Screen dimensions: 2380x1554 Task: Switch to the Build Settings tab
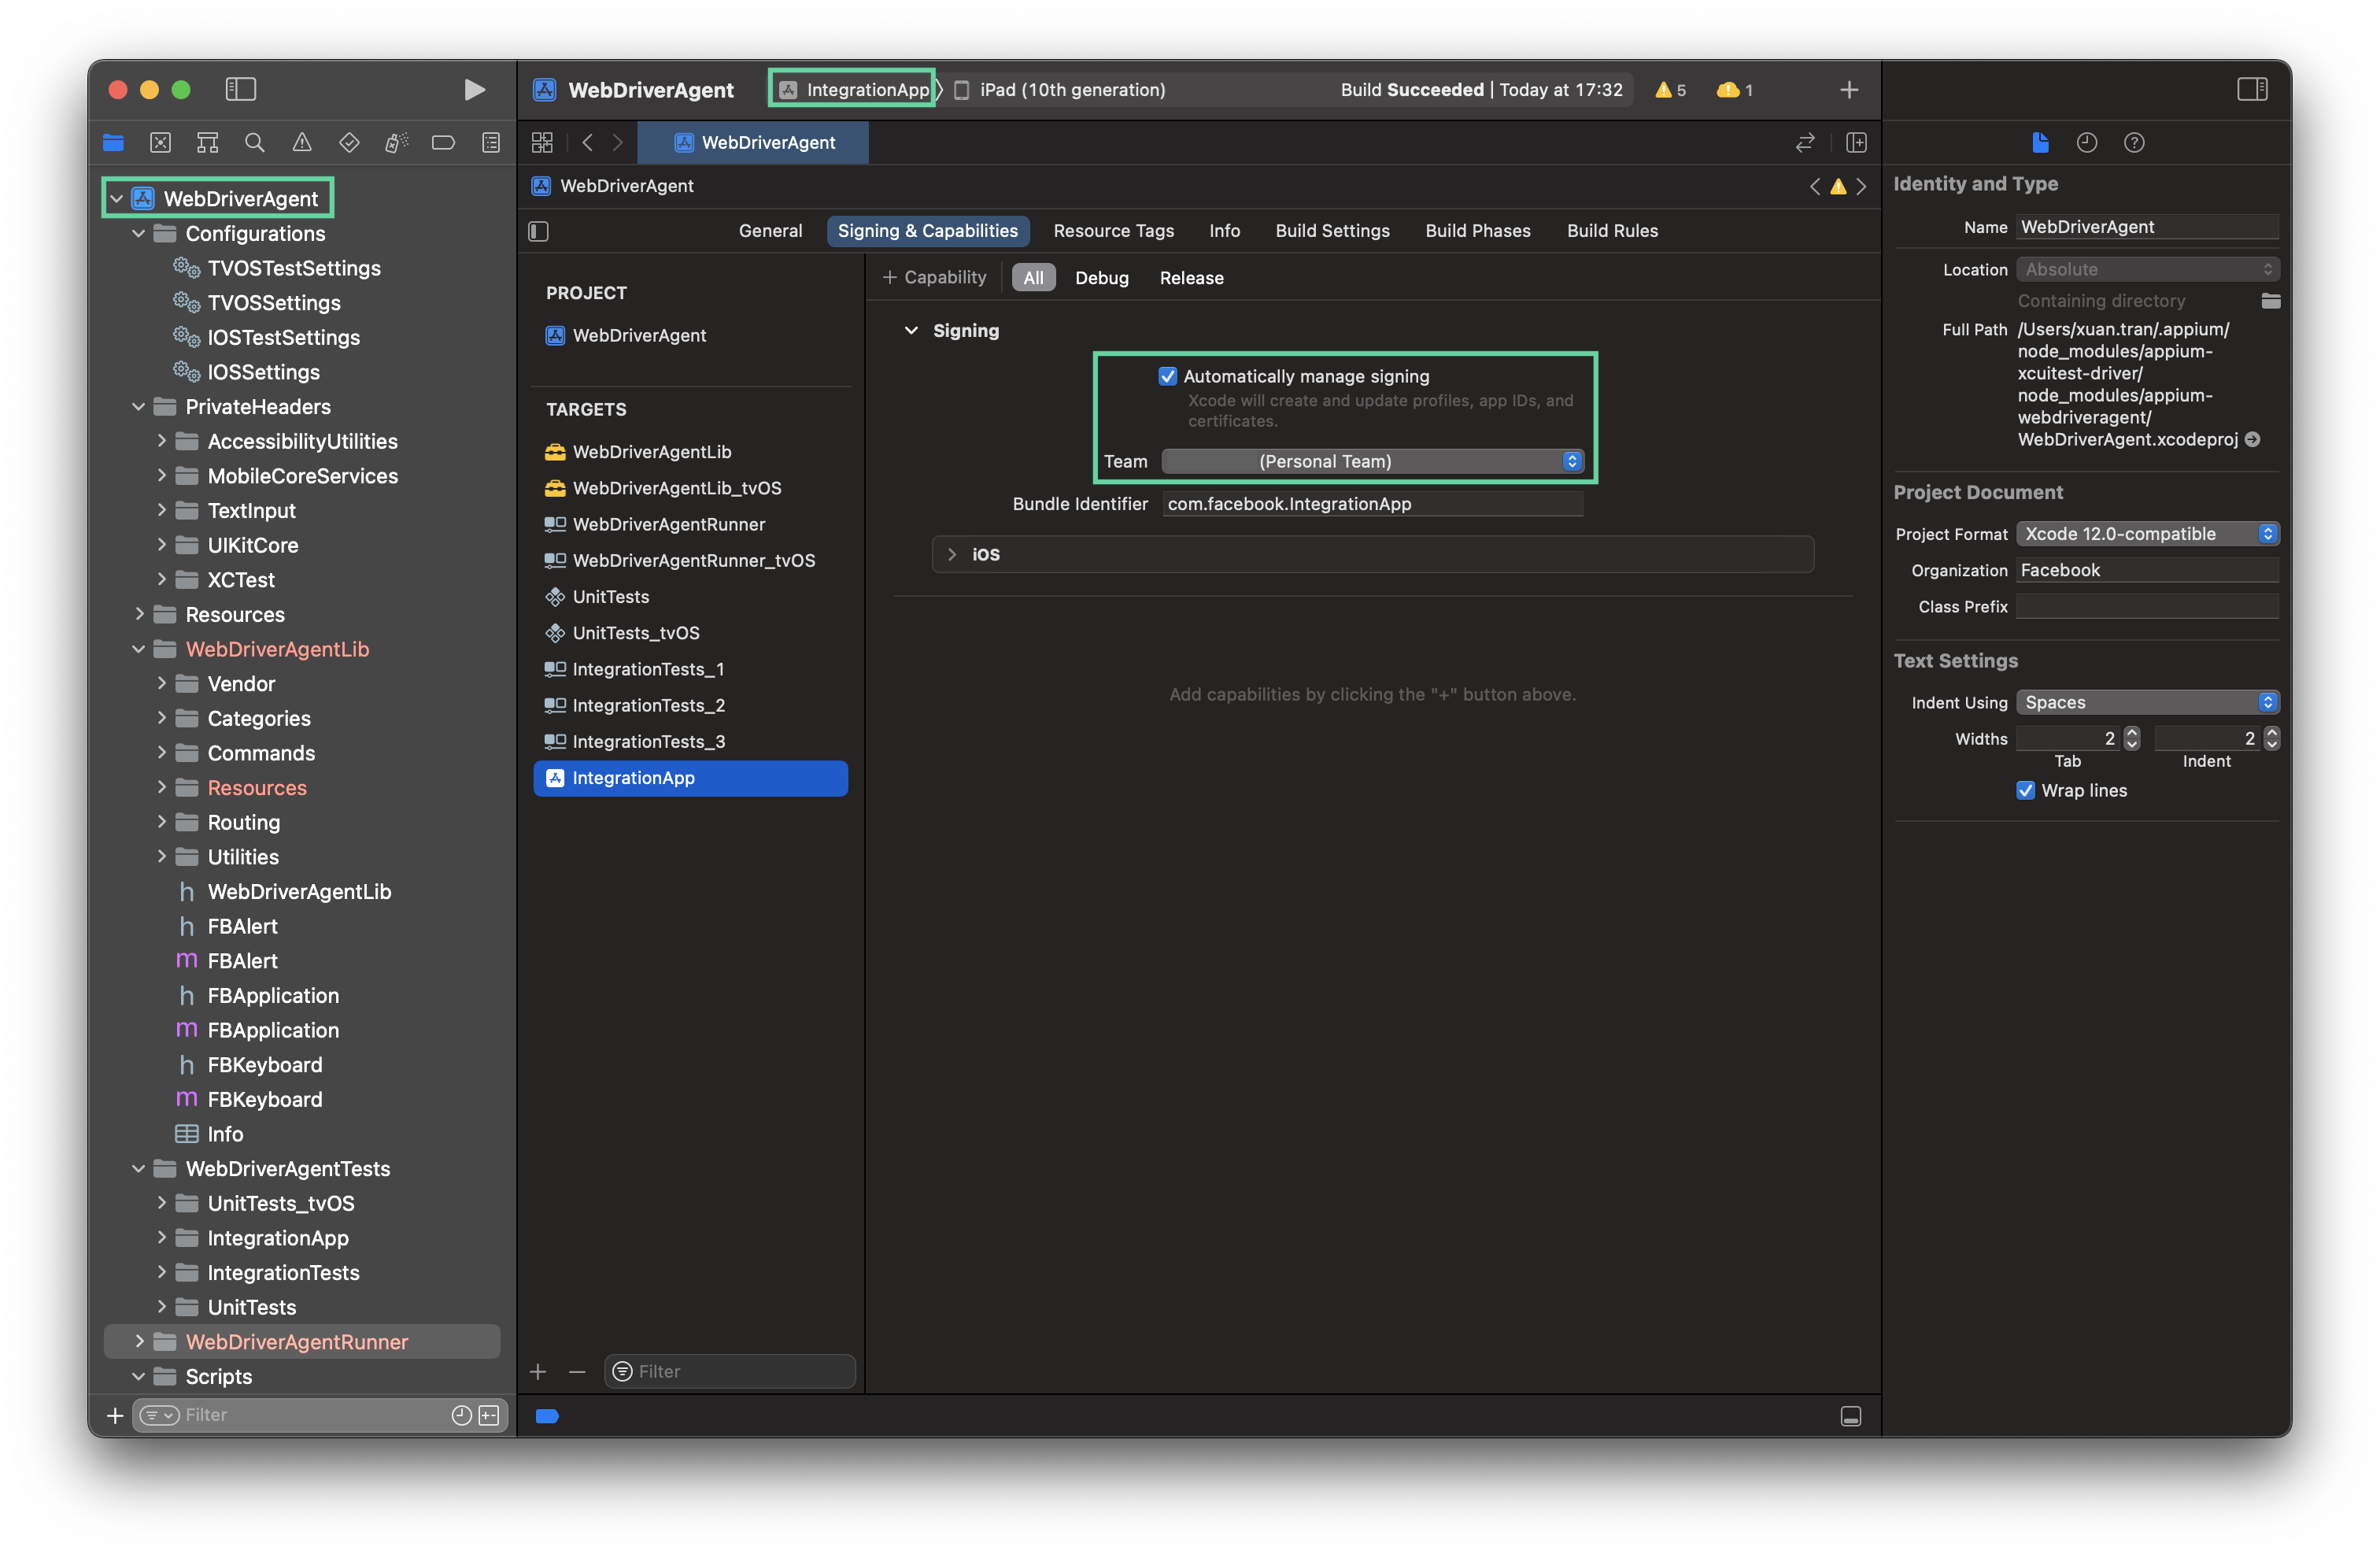click(1332, 231)
